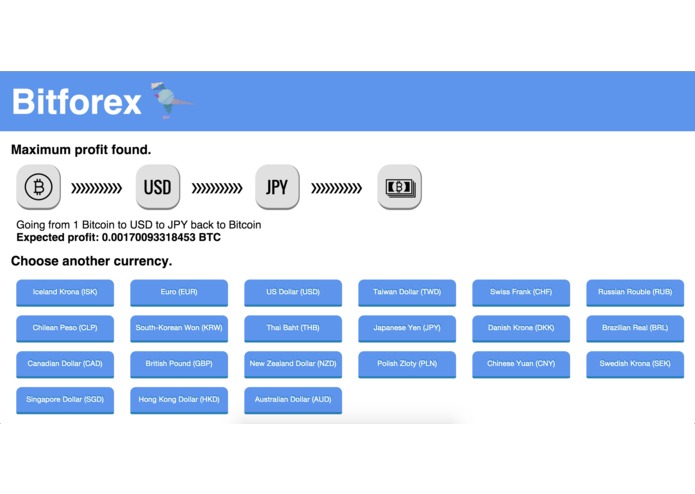
Task: Click the 'Choose another currency.' heading
Action: pyautogui.click(x=91, y=261)
